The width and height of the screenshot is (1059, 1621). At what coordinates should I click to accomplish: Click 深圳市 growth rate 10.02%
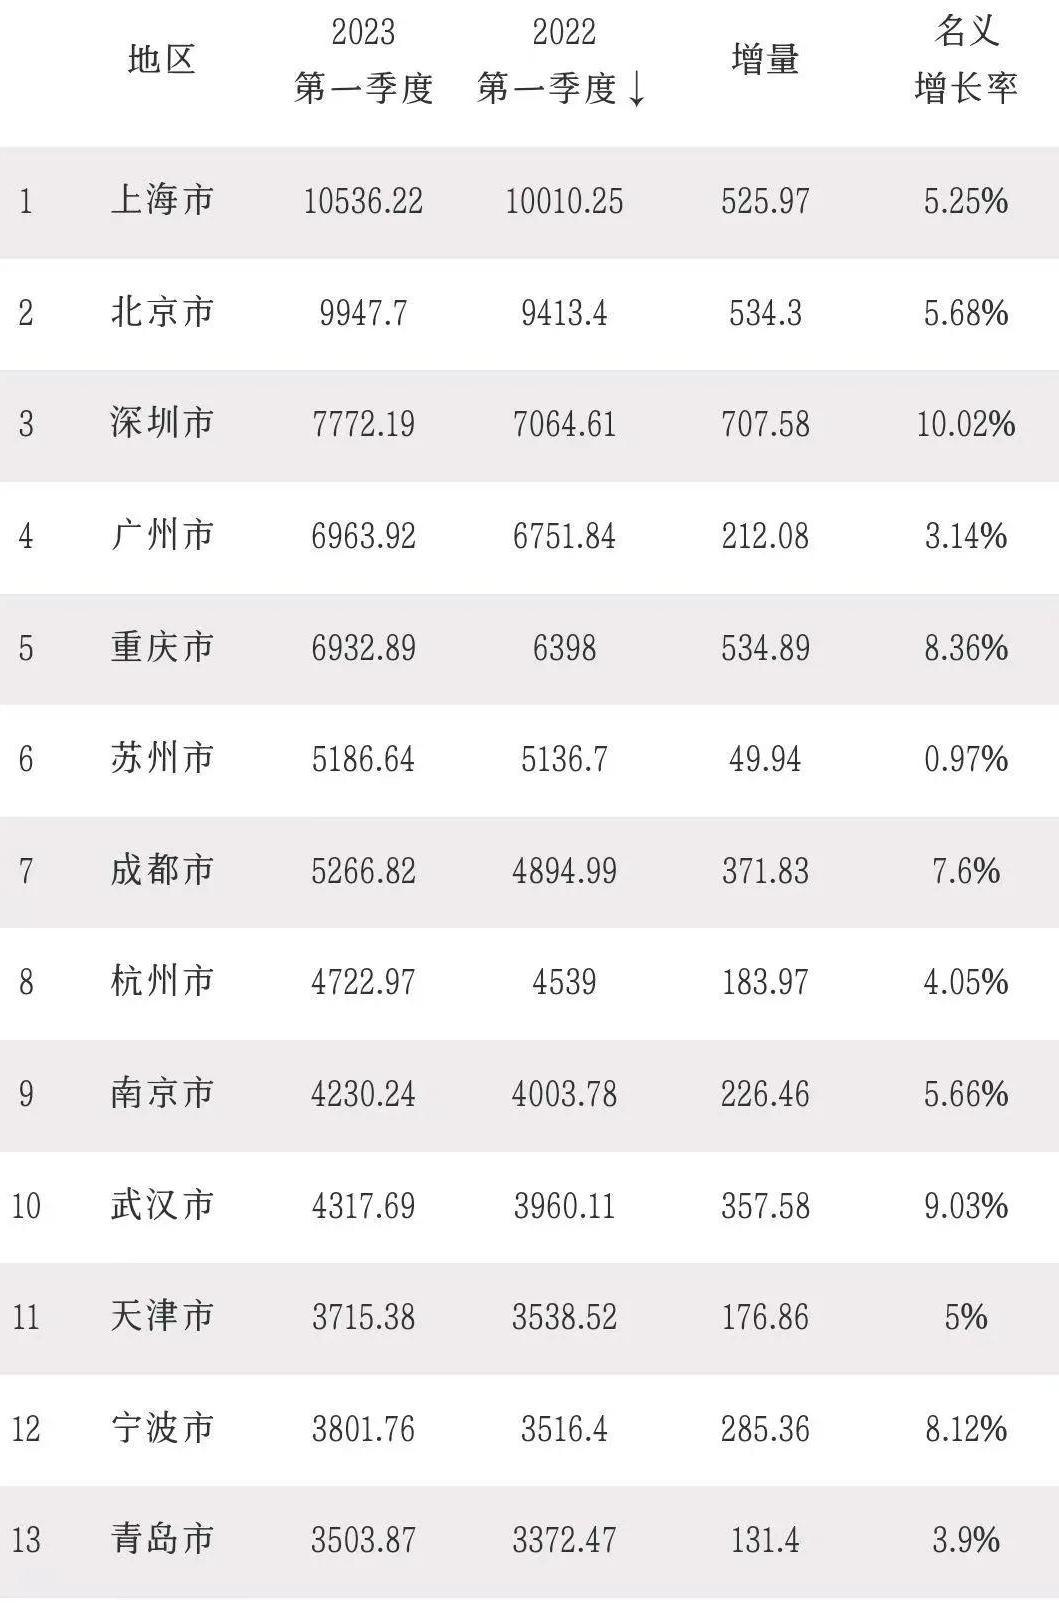click(x=966, y=424)
